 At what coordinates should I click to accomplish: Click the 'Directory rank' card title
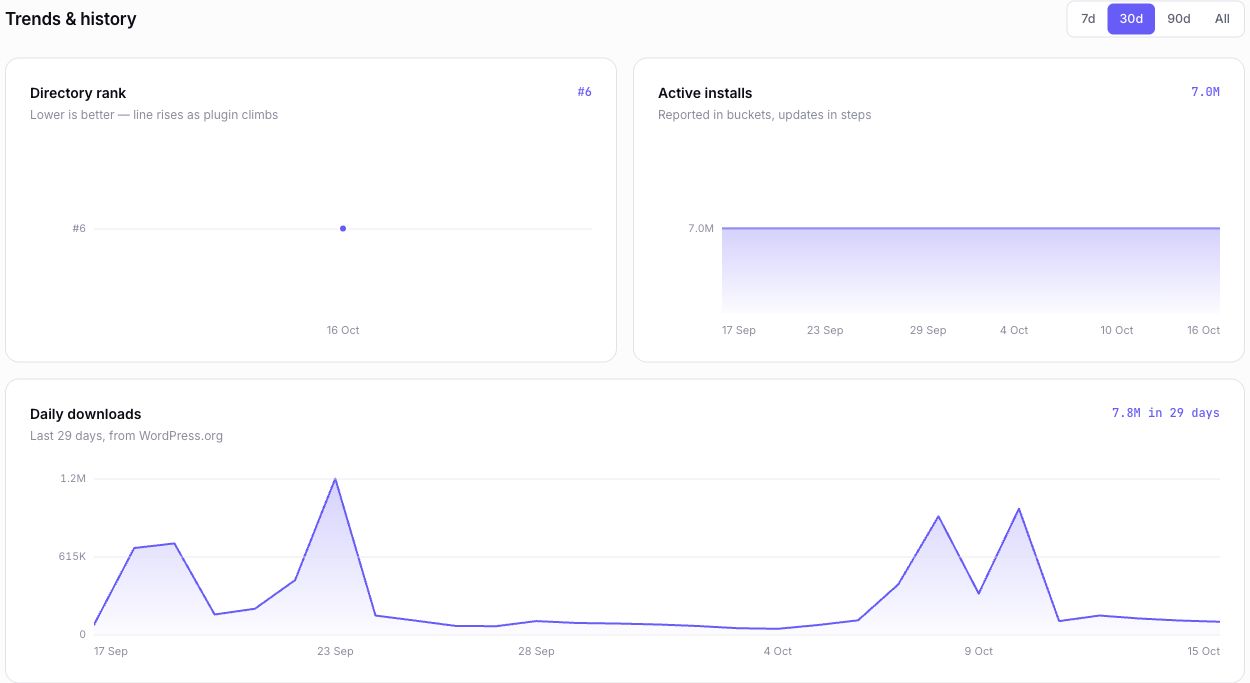(x=78, y=93)
